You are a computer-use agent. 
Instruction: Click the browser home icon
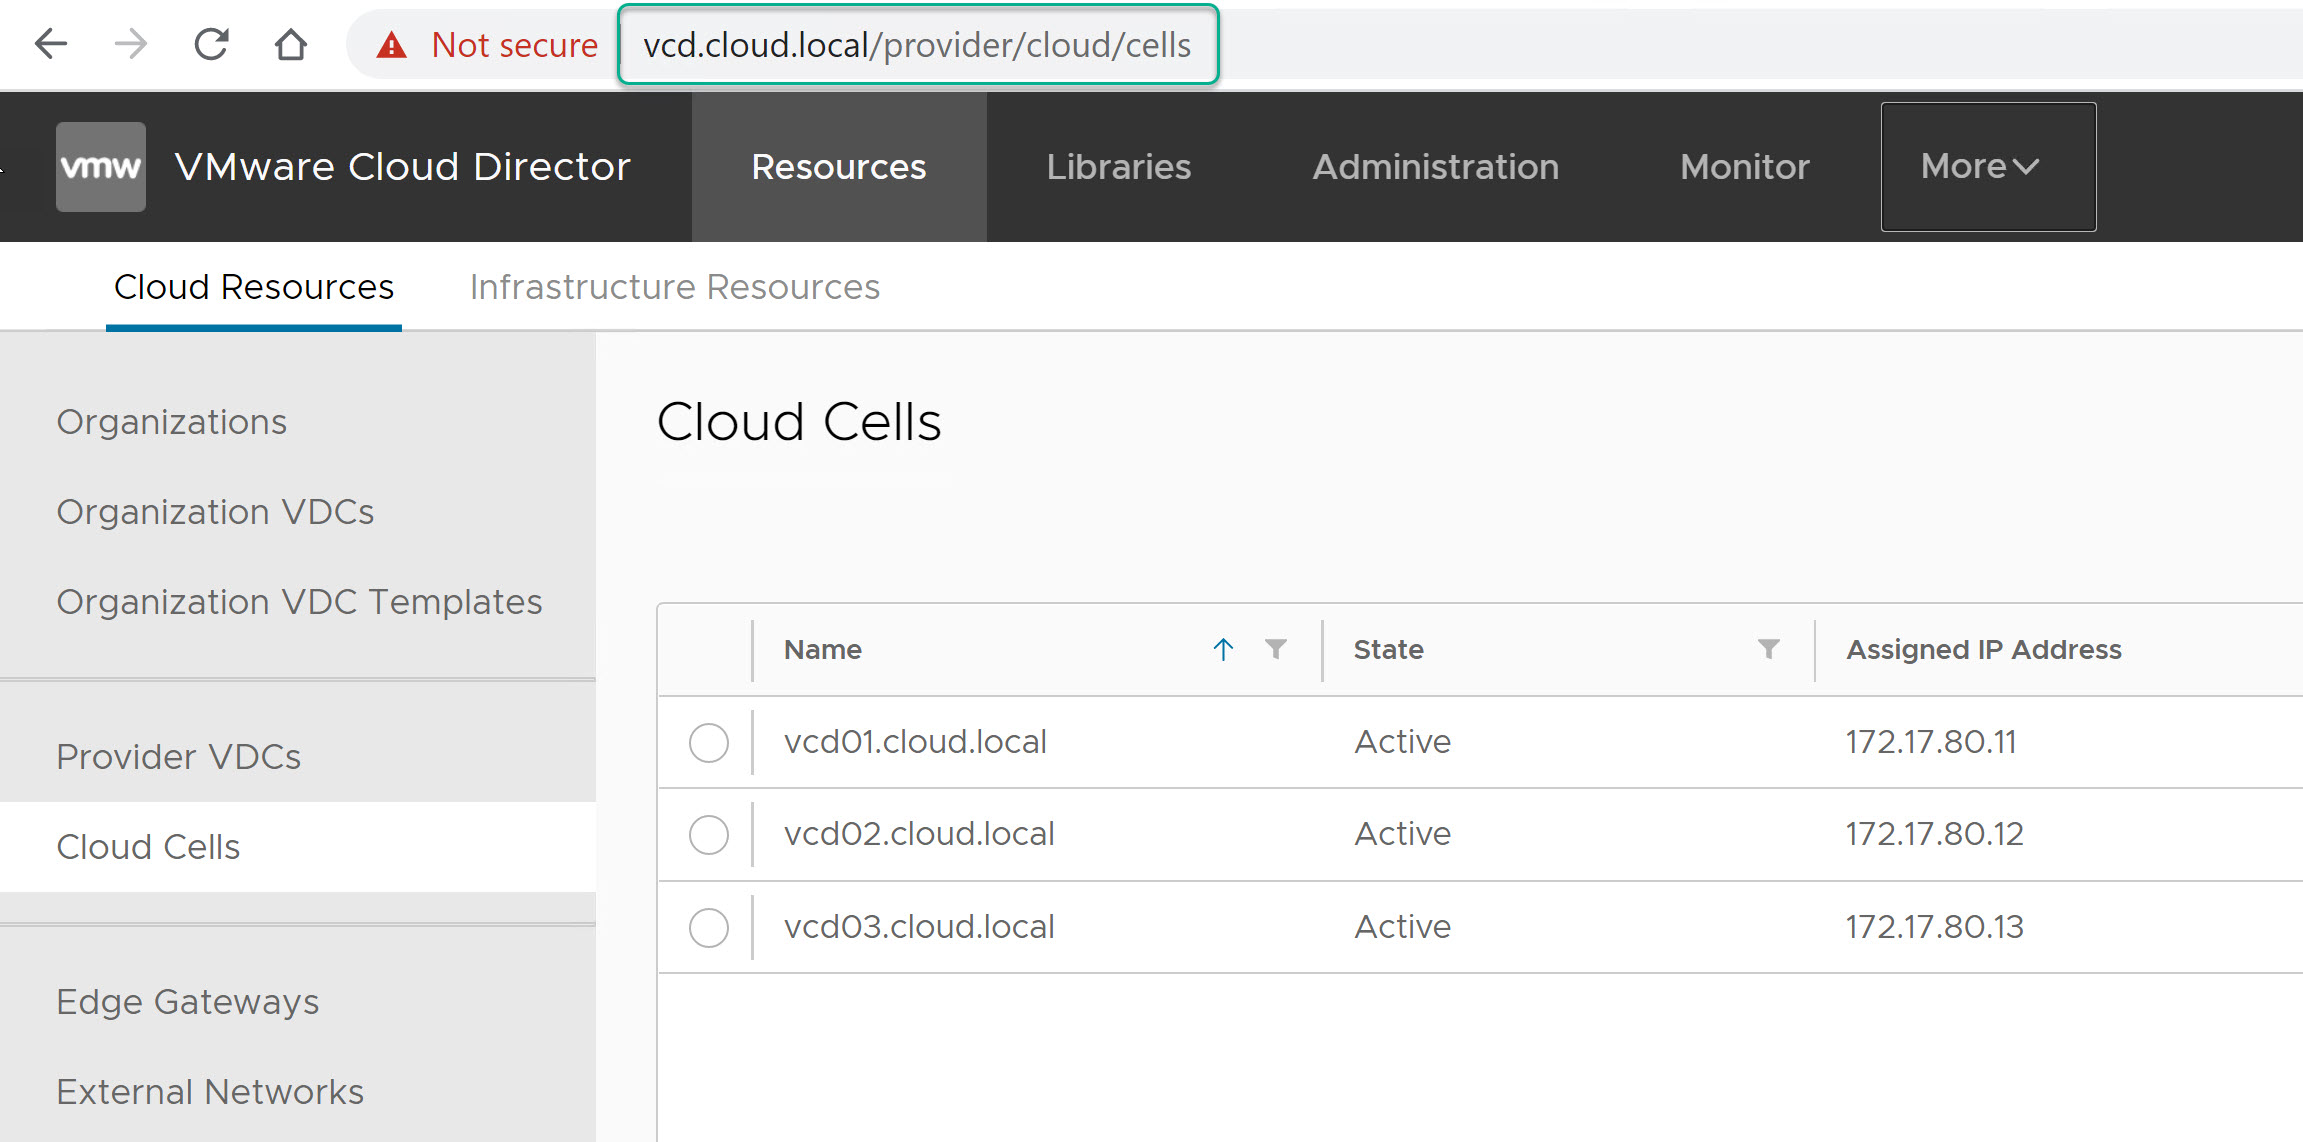pyautogui.click(x=291, y=44)
